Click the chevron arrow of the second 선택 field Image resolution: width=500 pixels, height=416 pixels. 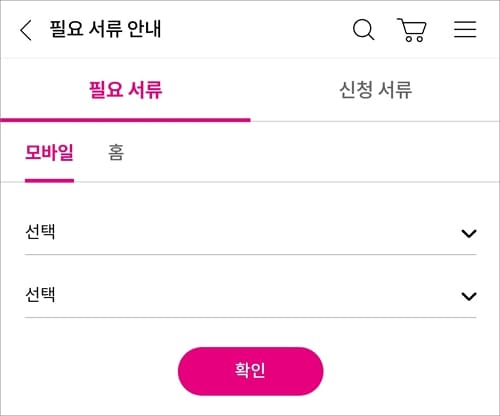point(469,296)
